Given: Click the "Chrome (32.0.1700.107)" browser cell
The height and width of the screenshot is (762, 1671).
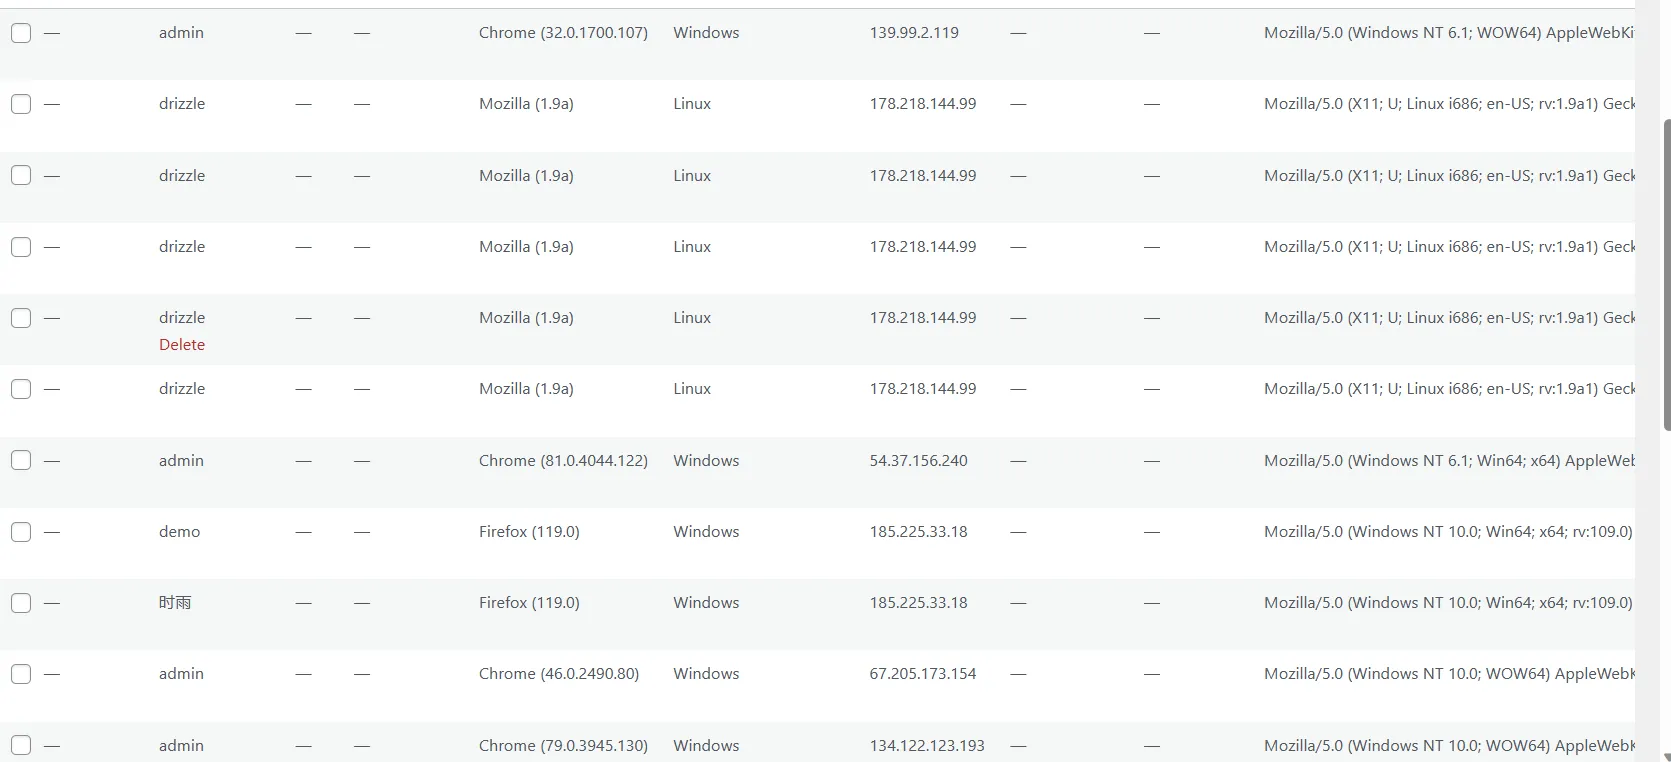Looking at the screenshot, I should [x=563, y=33].
